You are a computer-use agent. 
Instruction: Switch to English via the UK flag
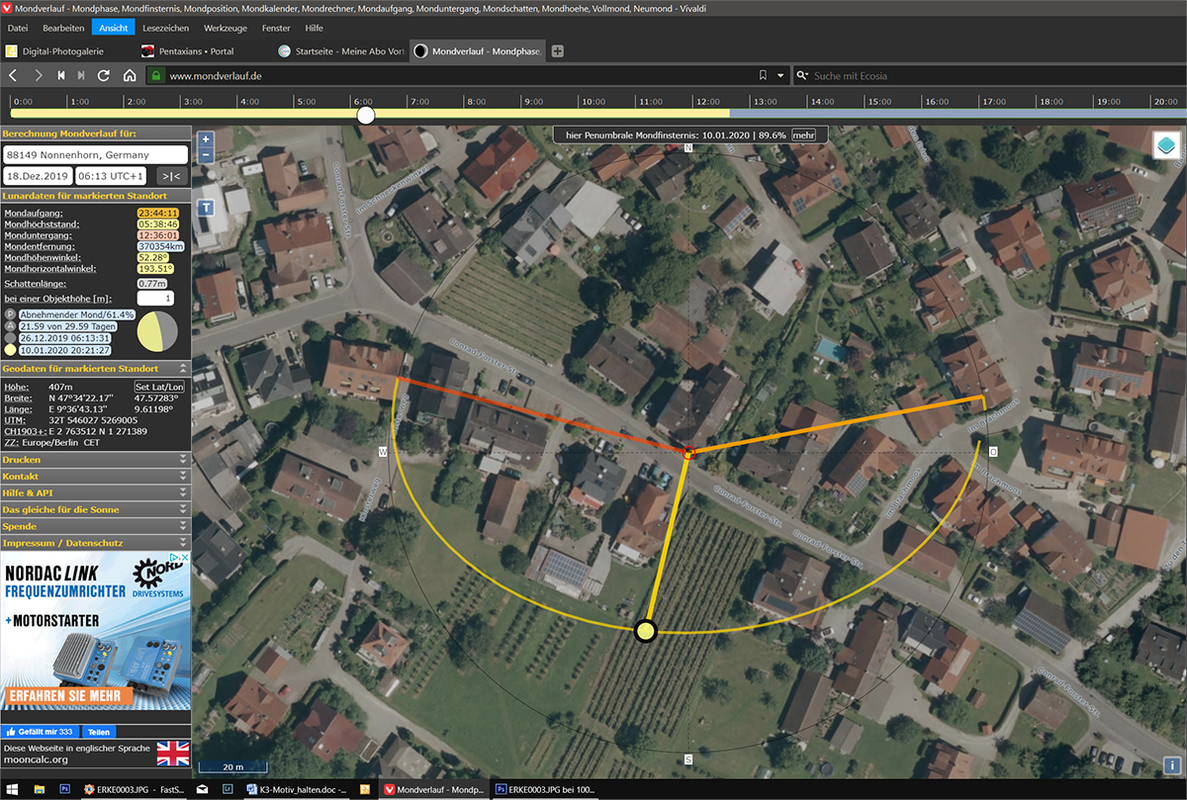point(173,754)
